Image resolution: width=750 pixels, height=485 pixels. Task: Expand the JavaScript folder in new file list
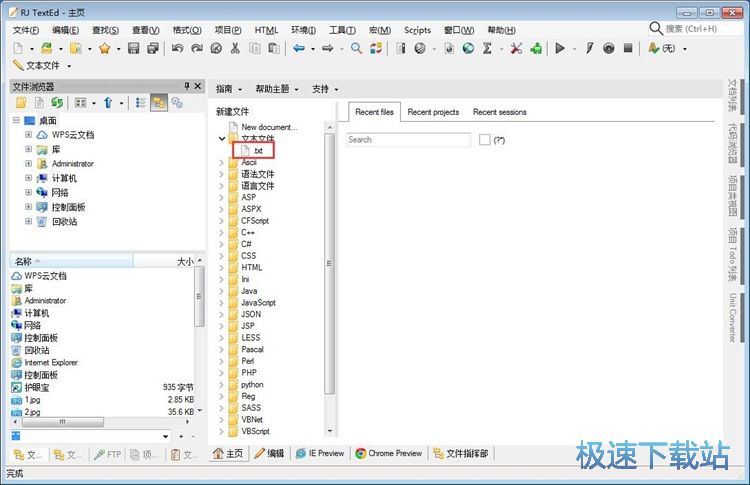pyautogui.click(x=222, y=302)
